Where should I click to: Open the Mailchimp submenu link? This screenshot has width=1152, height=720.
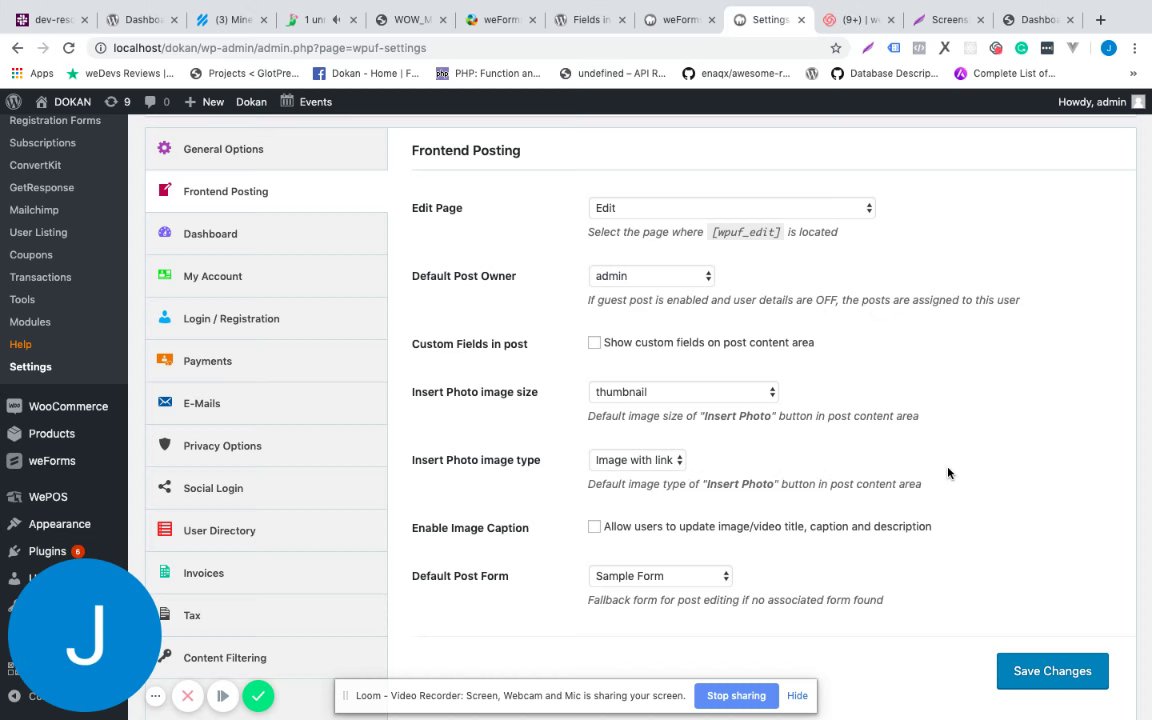(x=34, y=209)
